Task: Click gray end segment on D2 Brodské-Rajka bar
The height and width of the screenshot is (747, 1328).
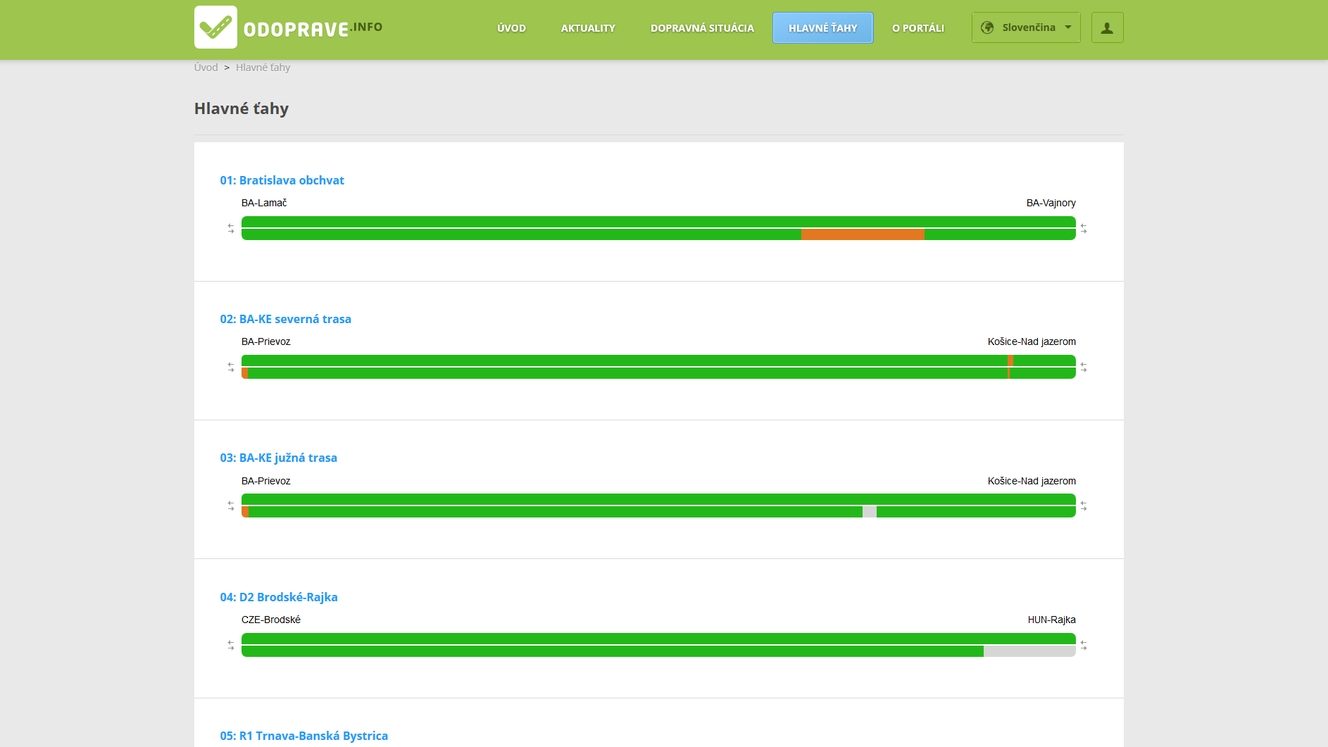Action: [1030, 651]
